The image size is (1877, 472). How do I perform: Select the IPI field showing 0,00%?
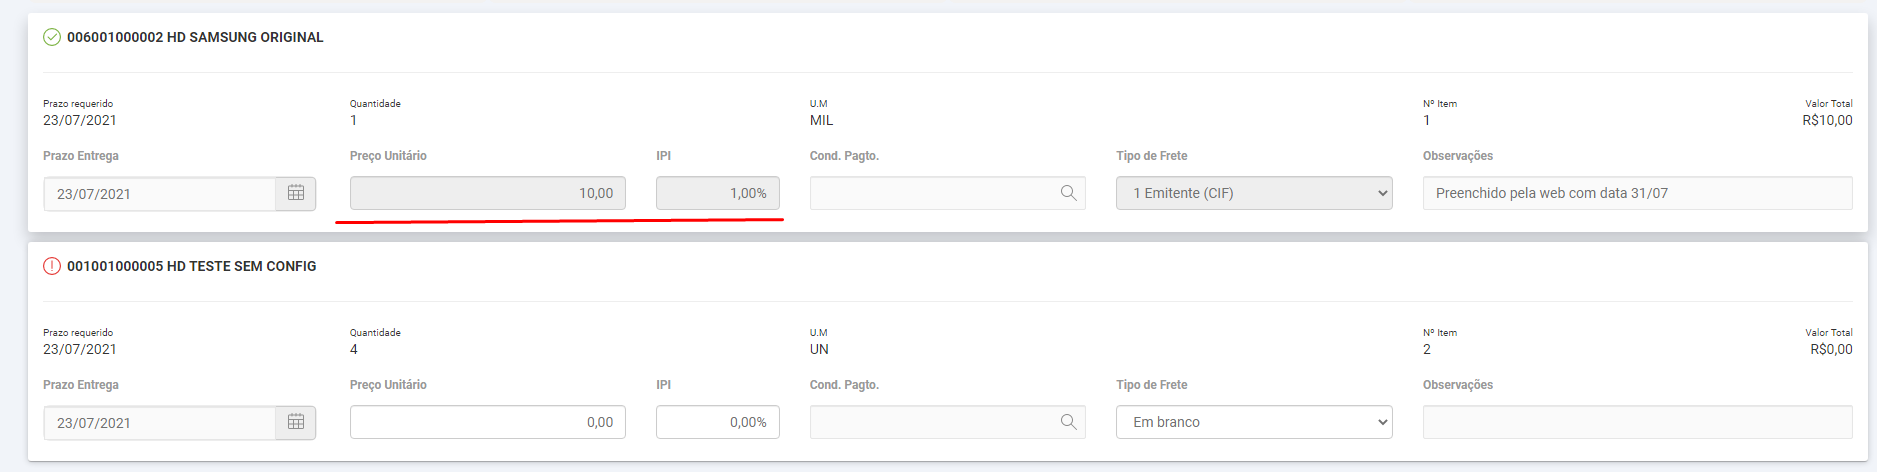(x=717, y=422)
